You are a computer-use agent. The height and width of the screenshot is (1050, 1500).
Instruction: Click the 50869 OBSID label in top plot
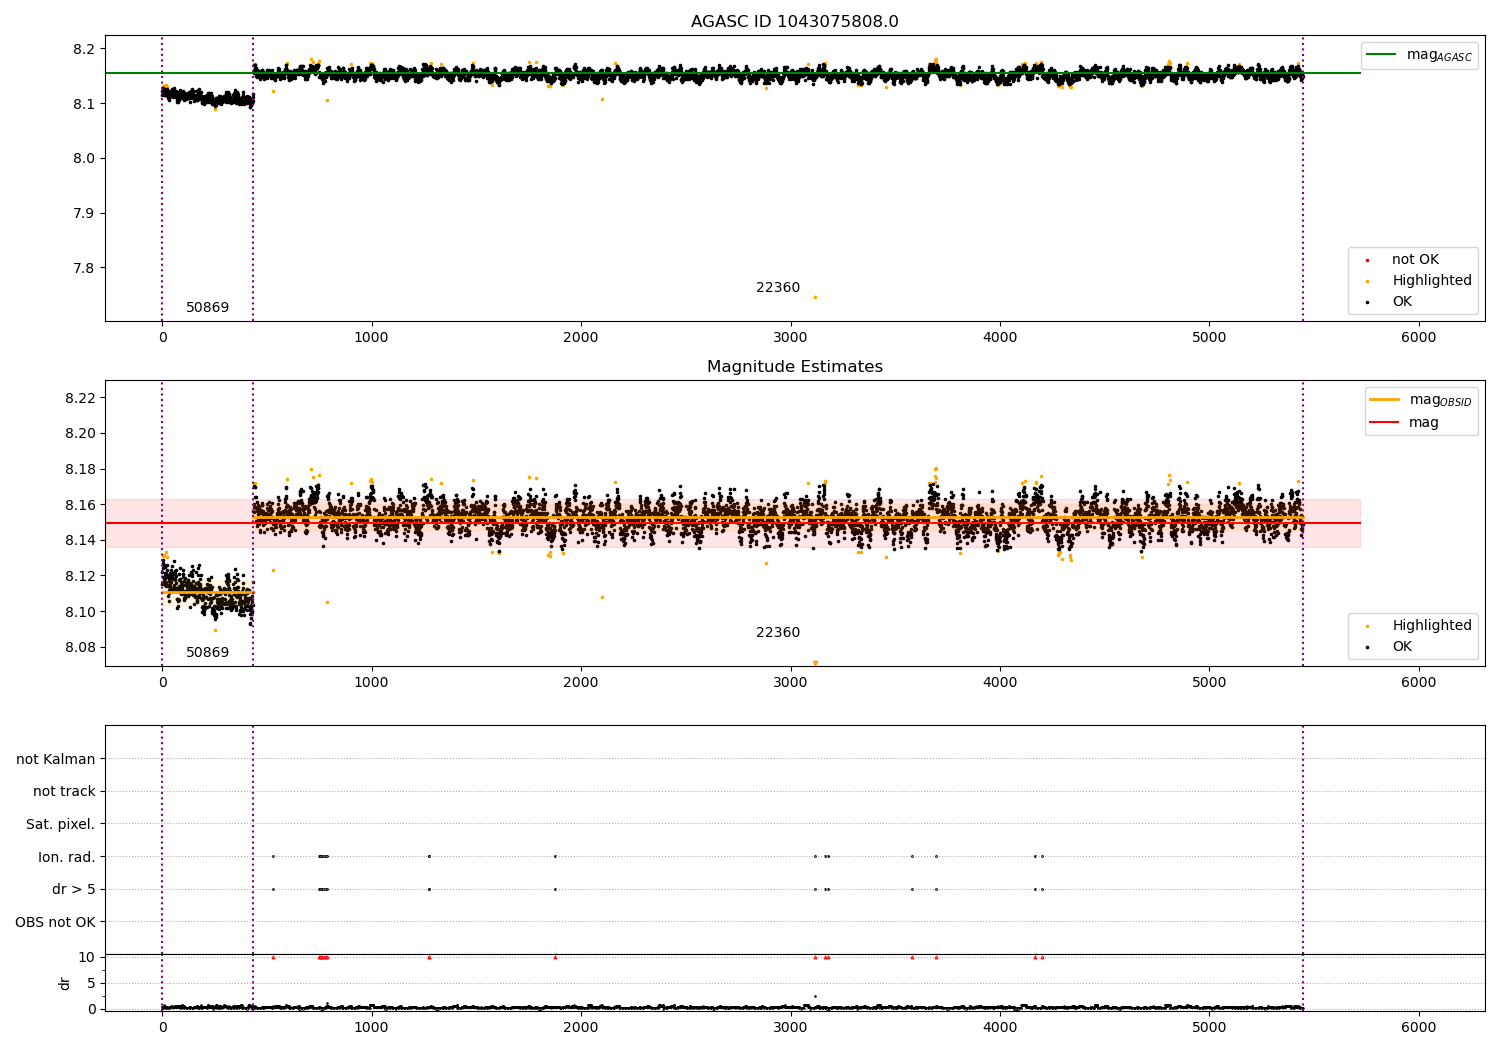pos(207,308)
